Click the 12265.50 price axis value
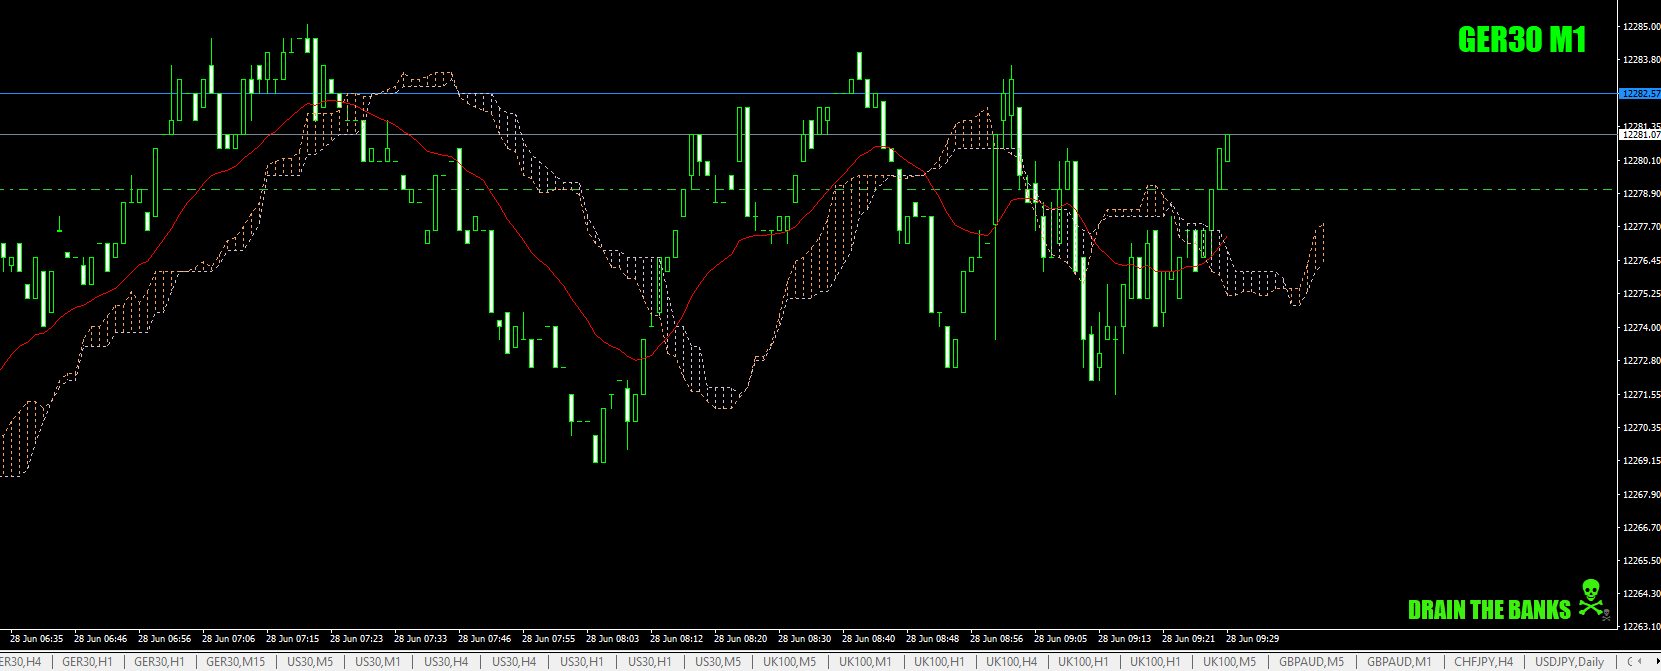Viewport: 1661px width, 671px height. (x=1641, y=561)
